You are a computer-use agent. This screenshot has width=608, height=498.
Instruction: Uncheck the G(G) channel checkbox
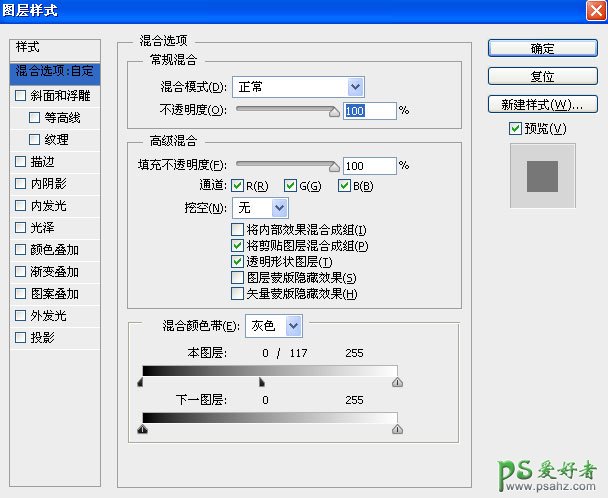point(290,186)
